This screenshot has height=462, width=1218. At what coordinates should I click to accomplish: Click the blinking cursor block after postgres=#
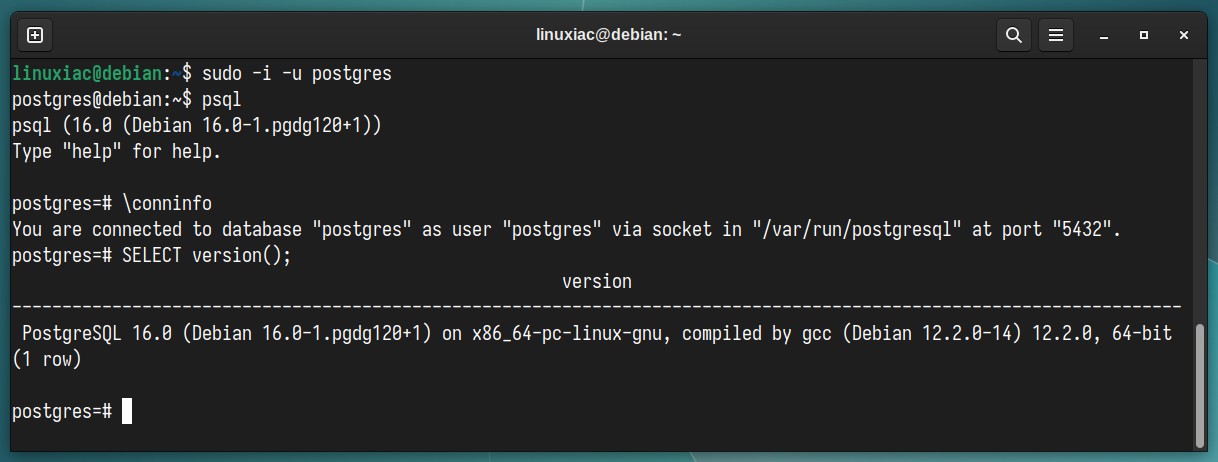pos(127,411)
